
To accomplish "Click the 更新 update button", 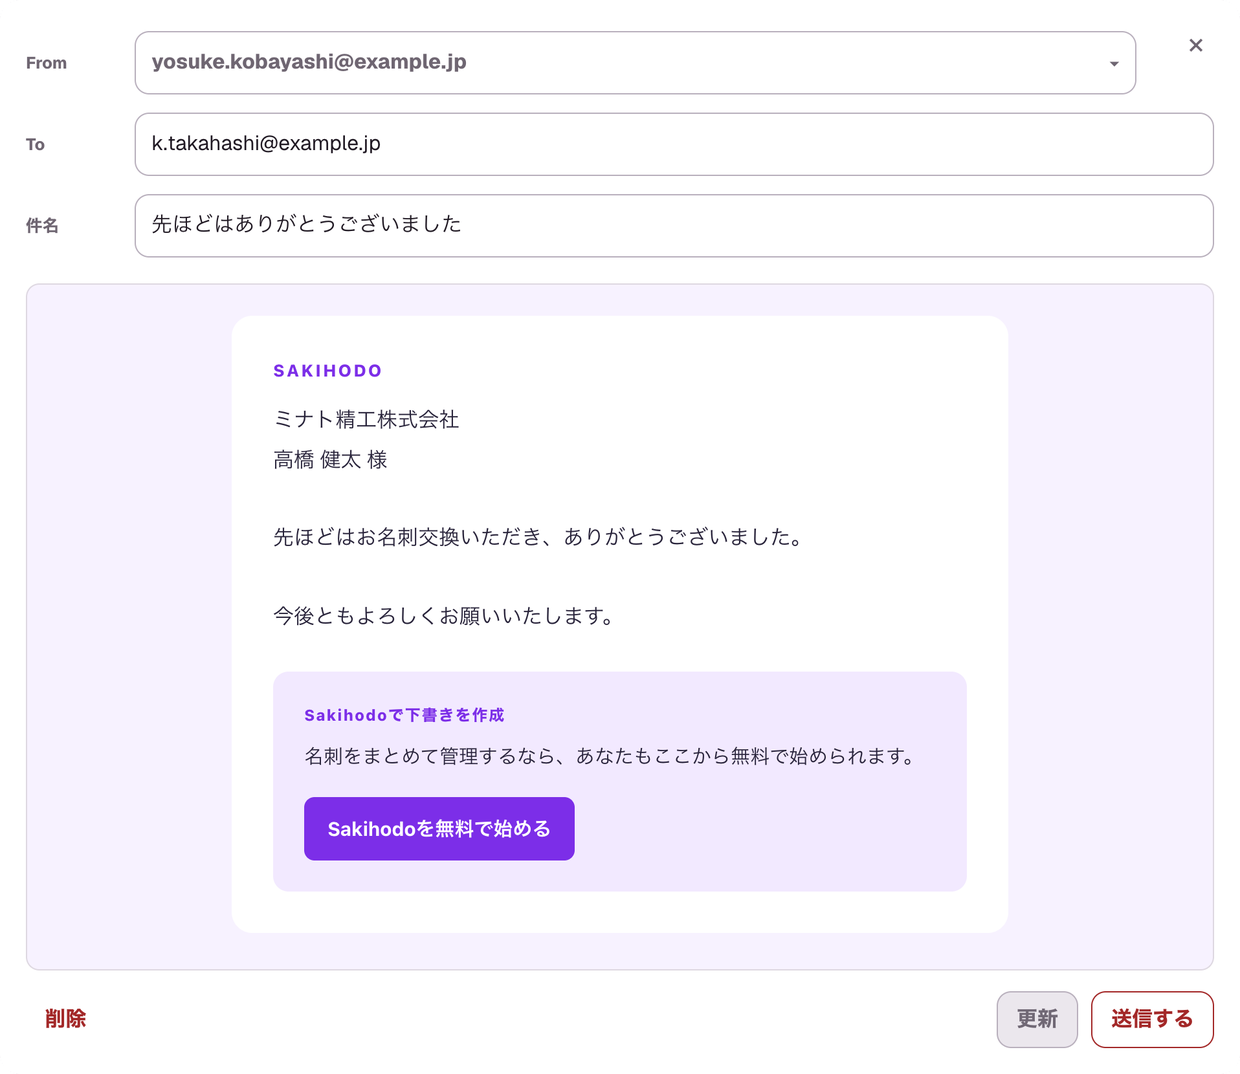I will (1037, 1019).
